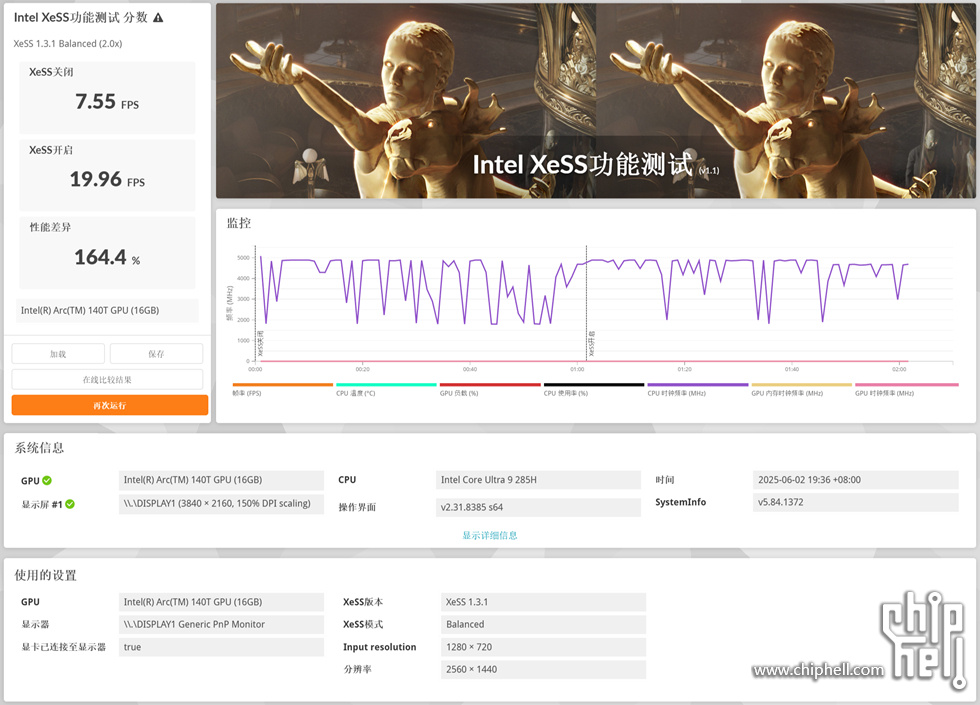The image size is (980, 705).
Task: Click the v2.31.8385 s64 version field
Action: (x=538, y=507)
